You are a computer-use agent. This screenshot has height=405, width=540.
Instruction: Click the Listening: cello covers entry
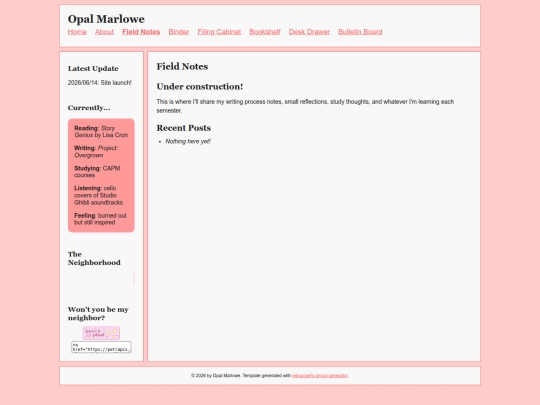click(98, 195)
